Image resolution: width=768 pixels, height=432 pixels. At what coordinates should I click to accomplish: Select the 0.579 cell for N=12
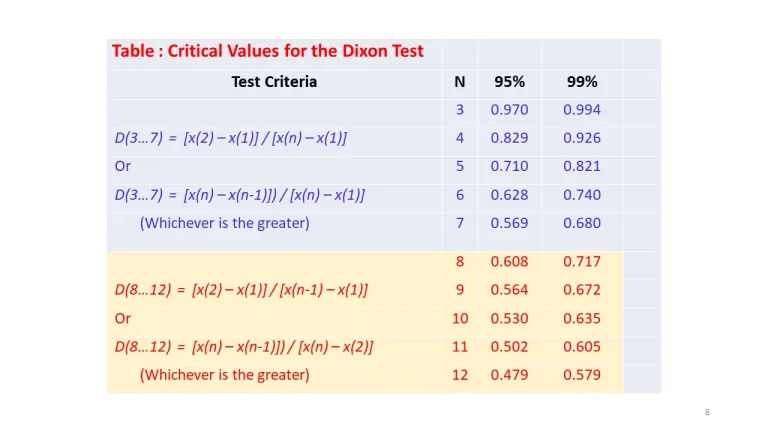pyautogui.click(x=582, y=375)
